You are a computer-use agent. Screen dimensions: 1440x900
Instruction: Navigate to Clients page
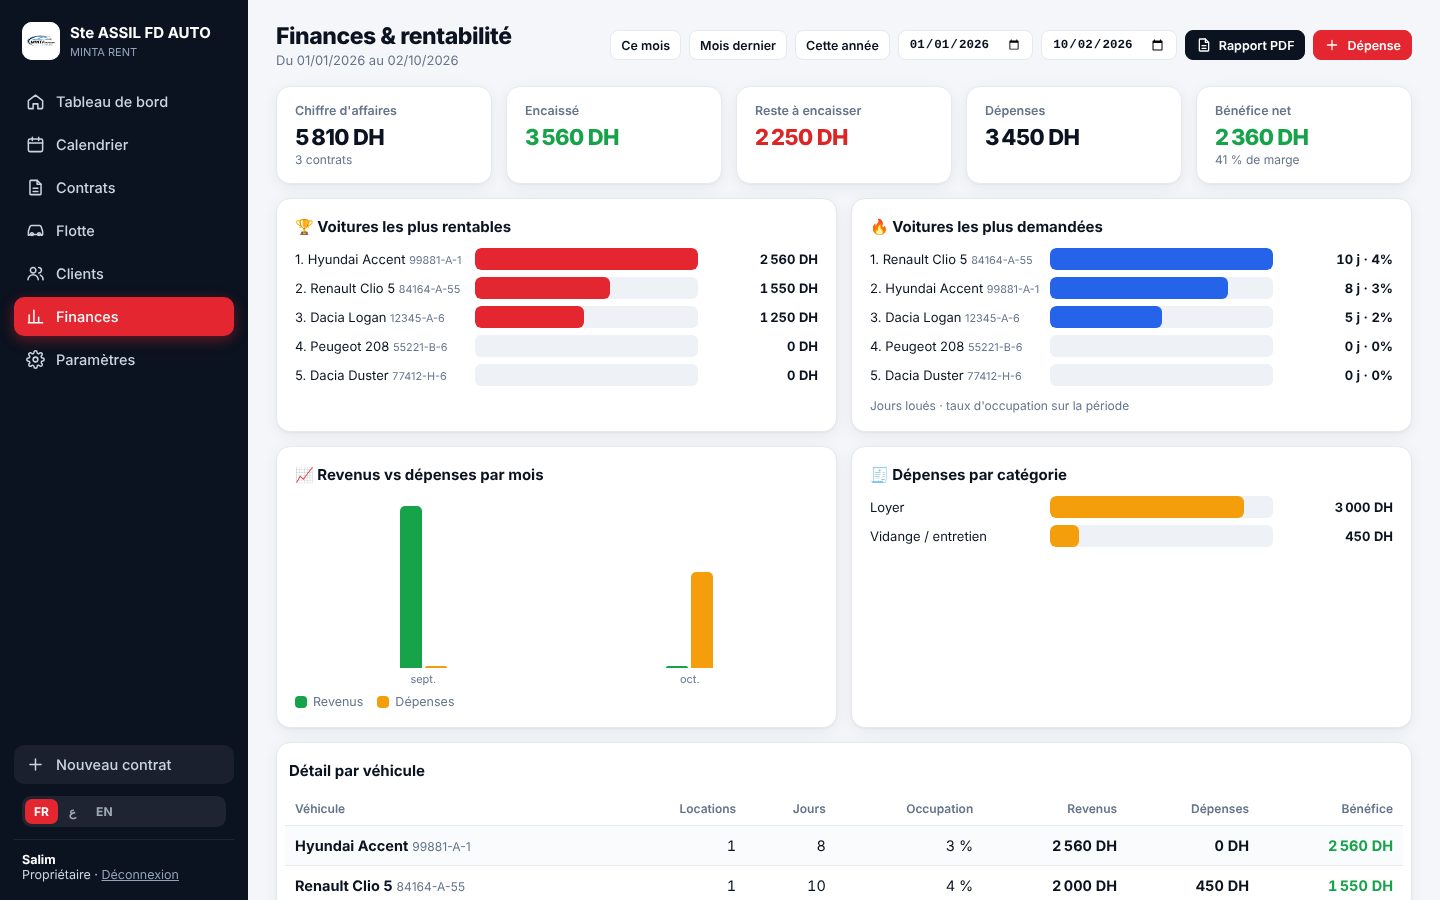[x=124, y=274]
